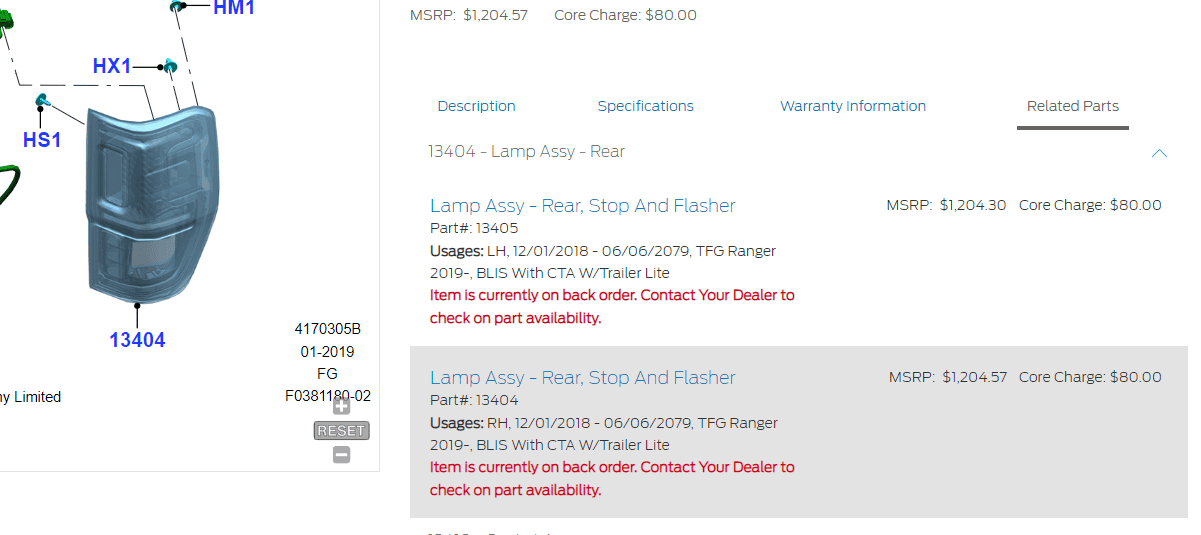
Task: Switch to the Specifications tab
Action: tap(646, 106)
